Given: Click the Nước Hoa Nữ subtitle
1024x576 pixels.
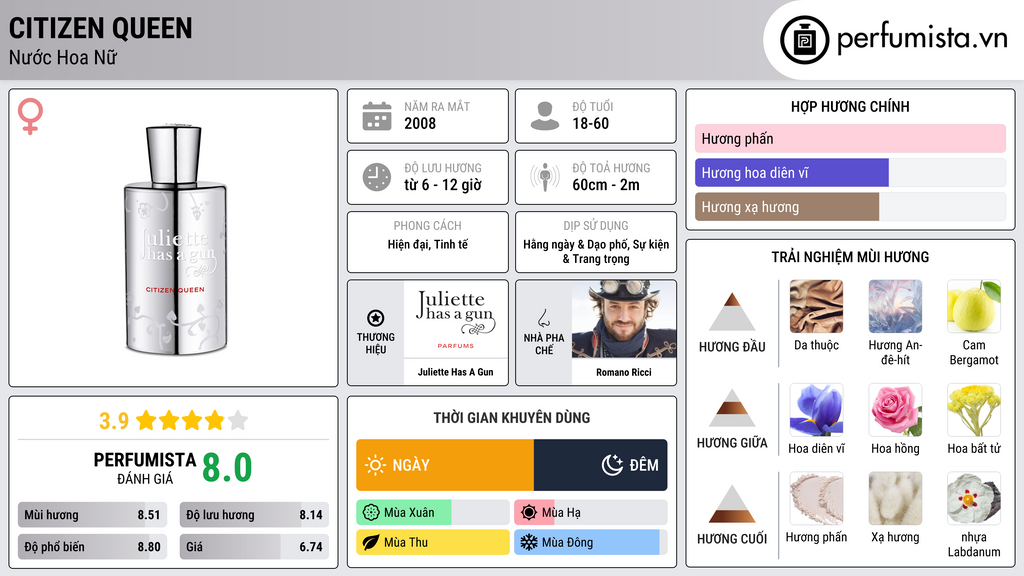Looking at the screenshot, I should (x=63, y=58).
